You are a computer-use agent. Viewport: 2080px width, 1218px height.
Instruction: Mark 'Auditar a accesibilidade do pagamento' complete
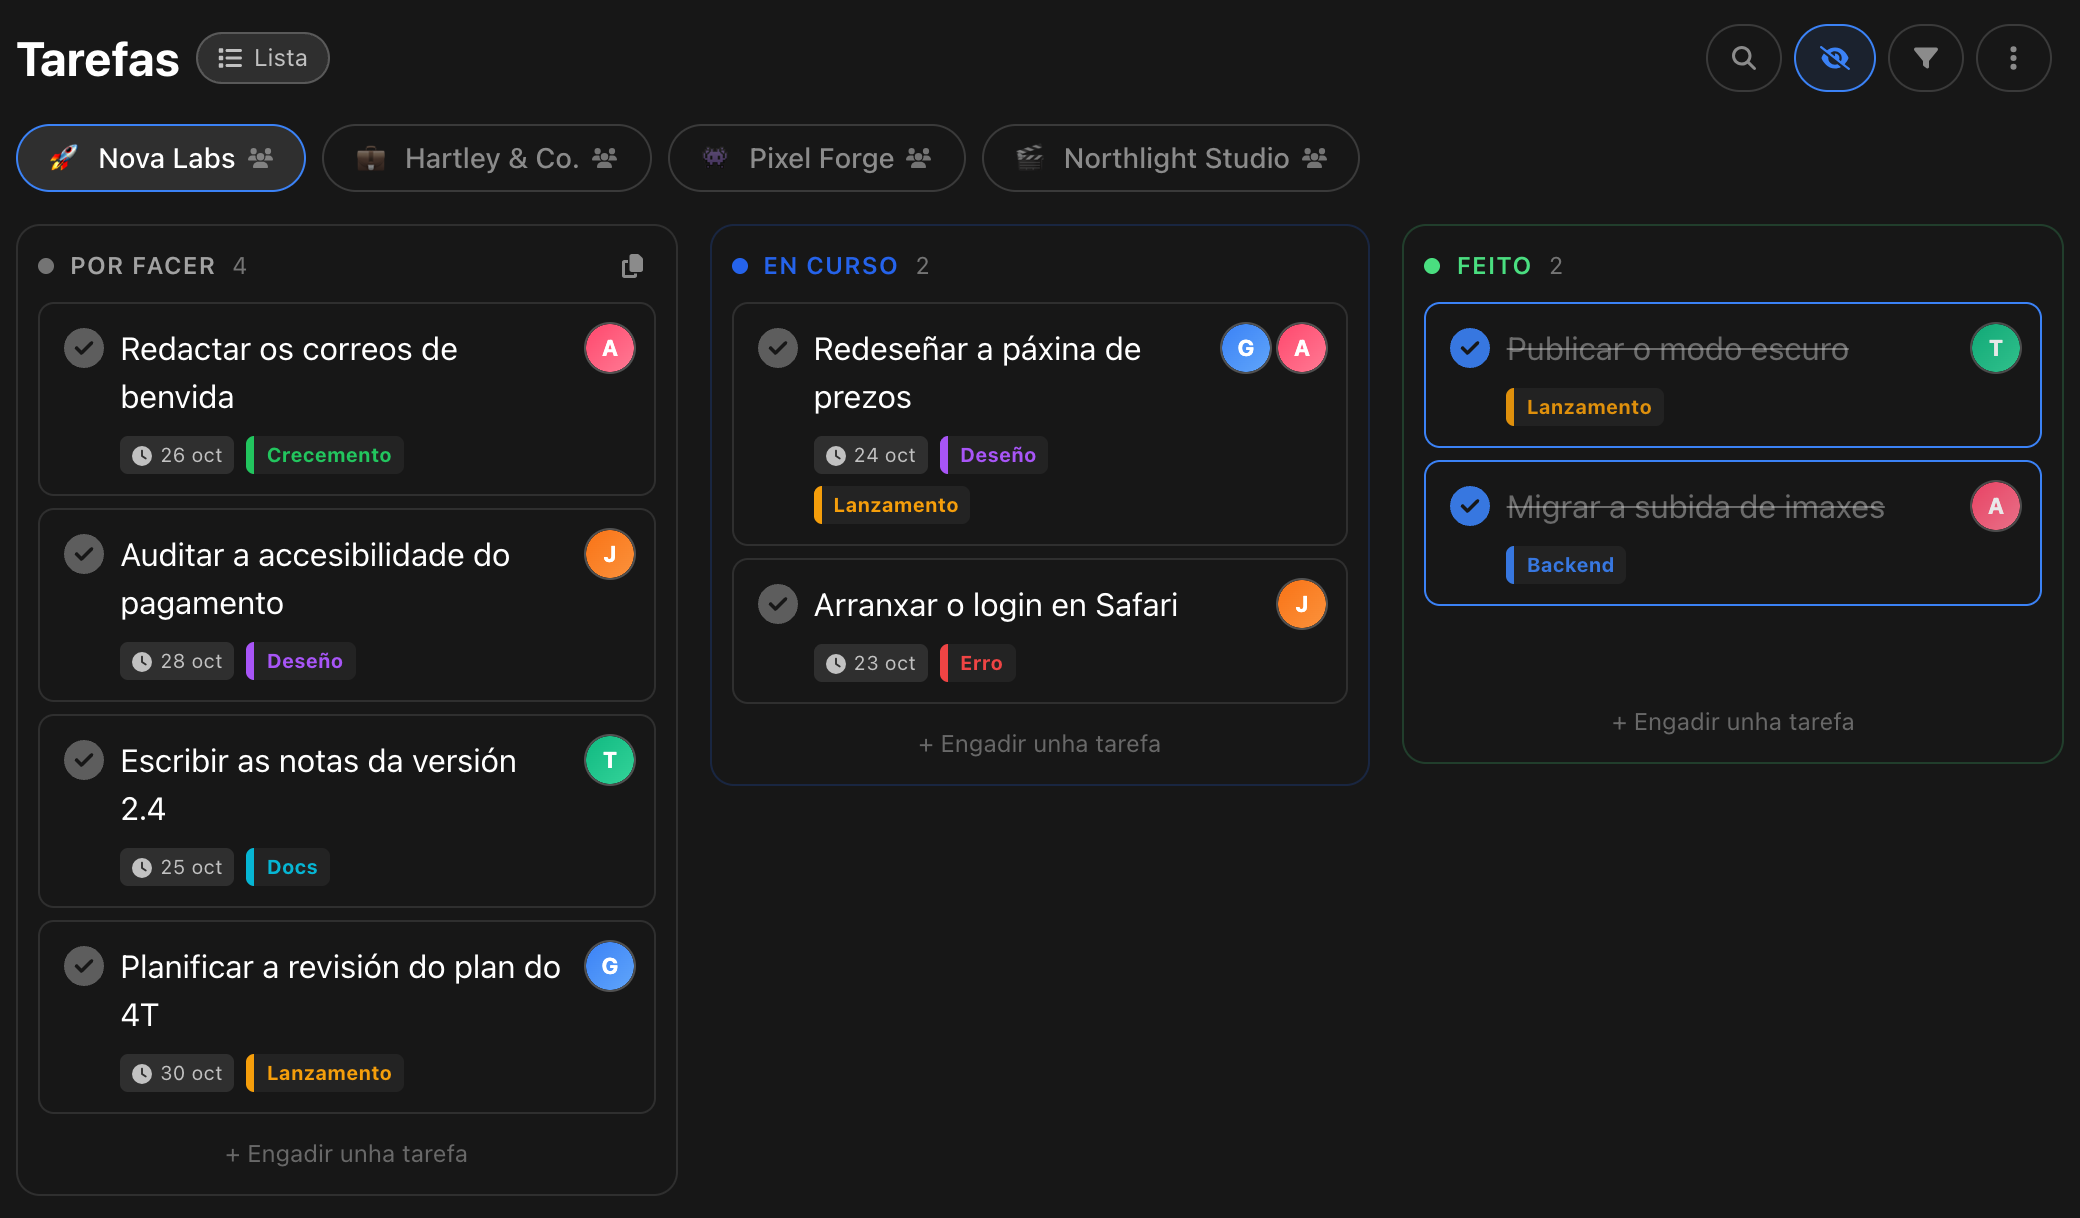click(x=84, y=554)
